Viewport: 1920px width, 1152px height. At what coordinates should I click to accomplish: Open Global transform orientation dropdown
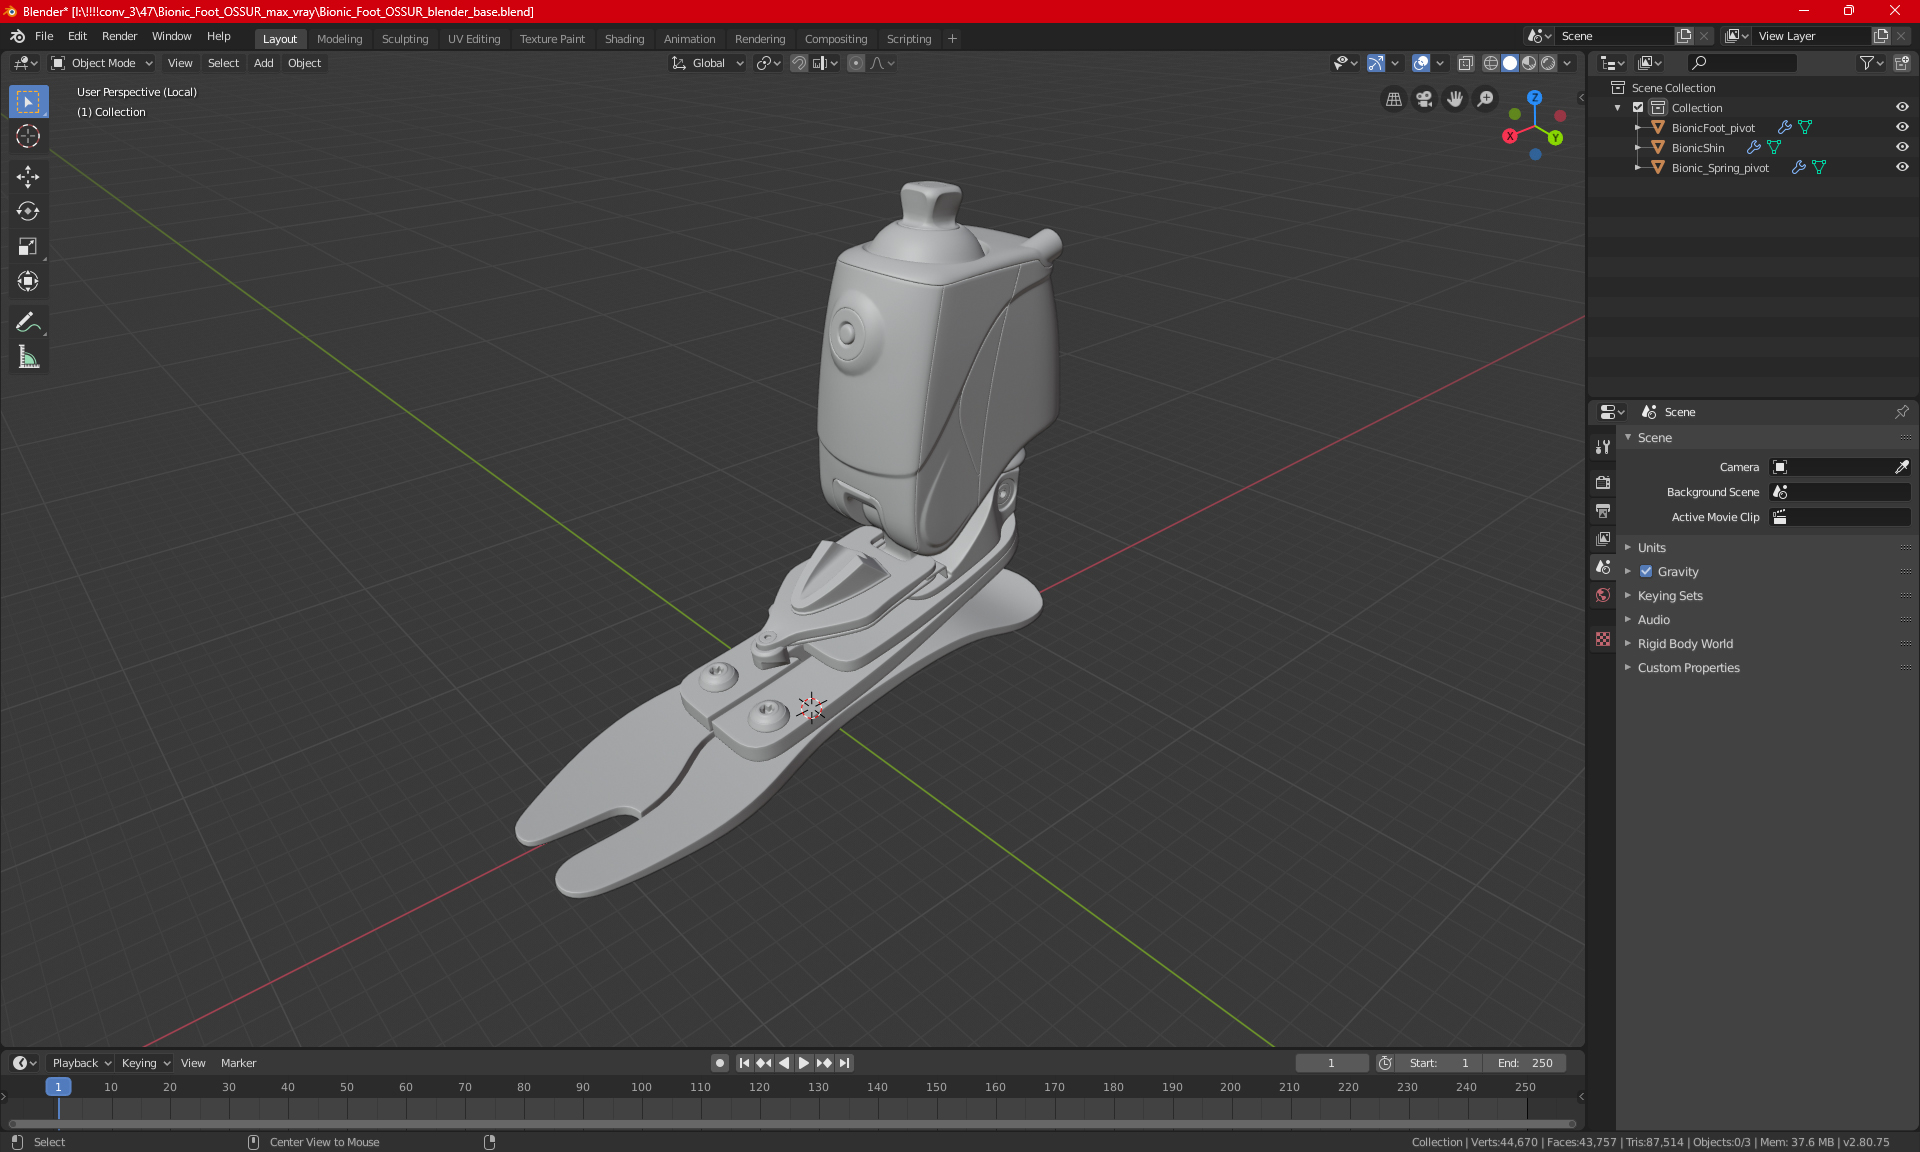coord(708,63)
